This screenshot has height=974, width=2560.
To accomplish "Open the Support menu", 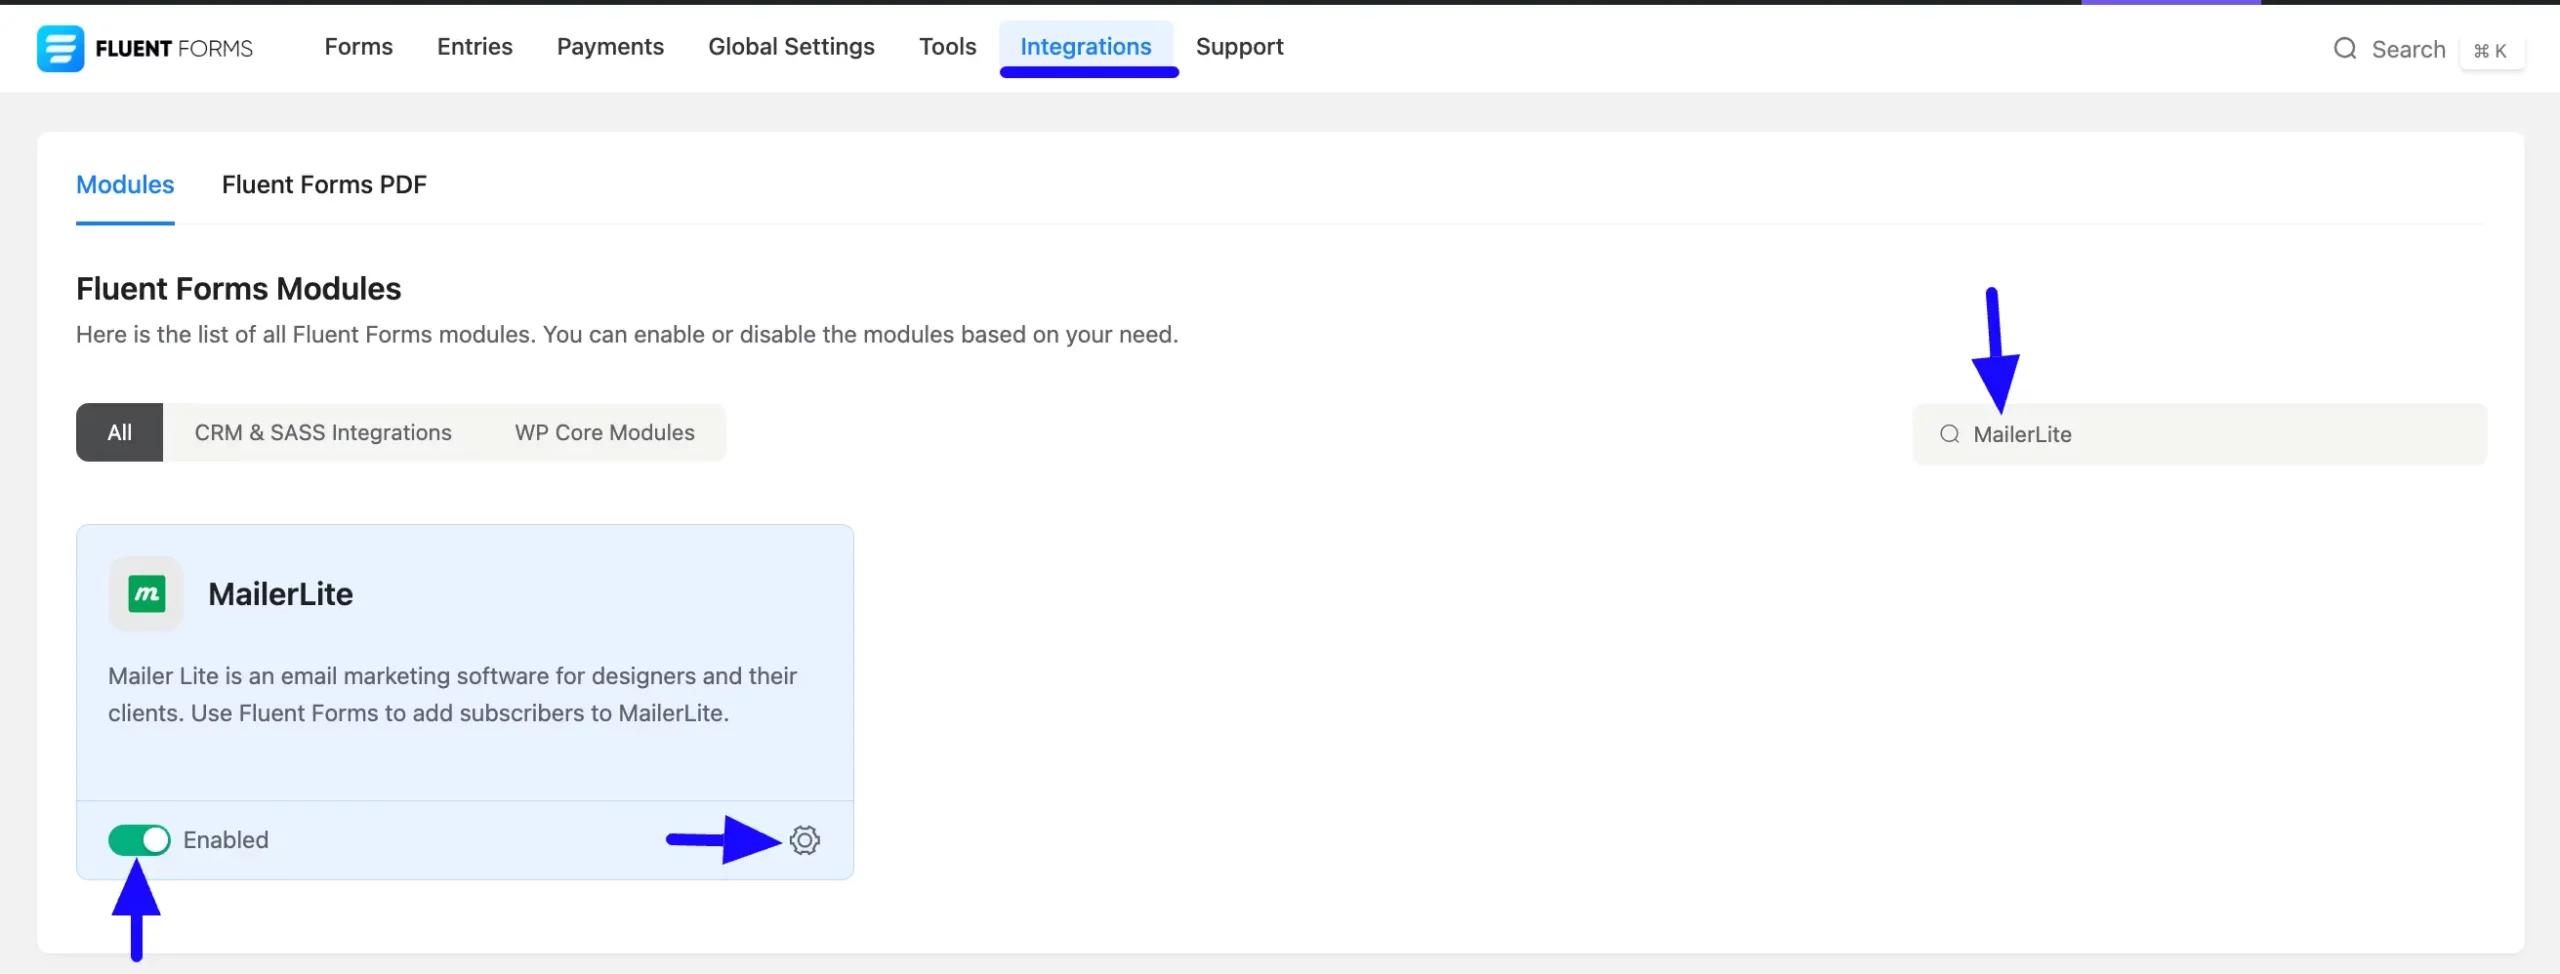I will (x=1239, y=47).
